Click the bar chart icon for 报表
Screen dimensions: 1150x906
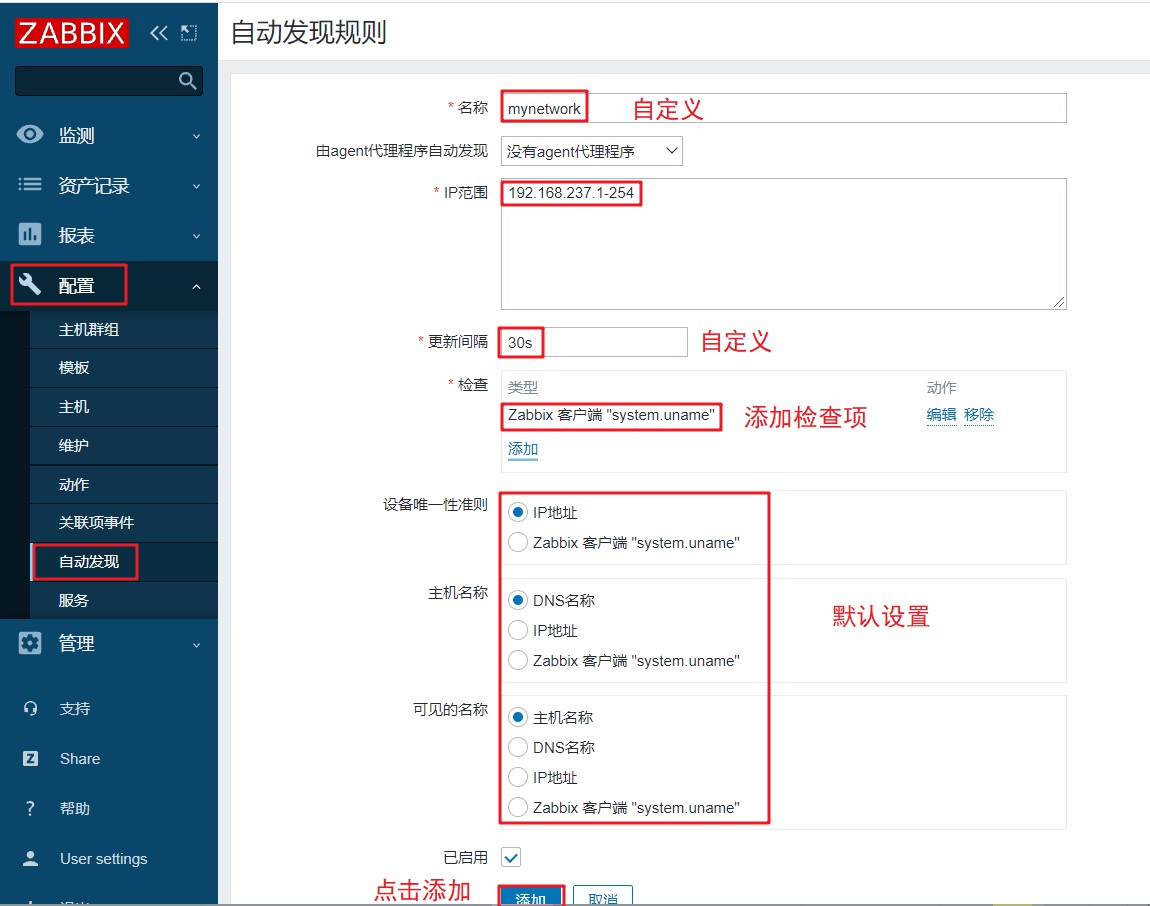coord(30,235)
